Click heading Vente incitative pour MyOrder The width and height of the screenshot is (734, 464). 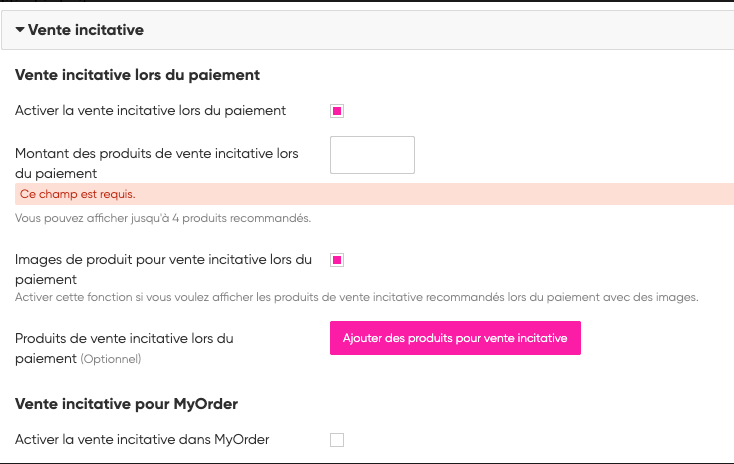point(126,404)
